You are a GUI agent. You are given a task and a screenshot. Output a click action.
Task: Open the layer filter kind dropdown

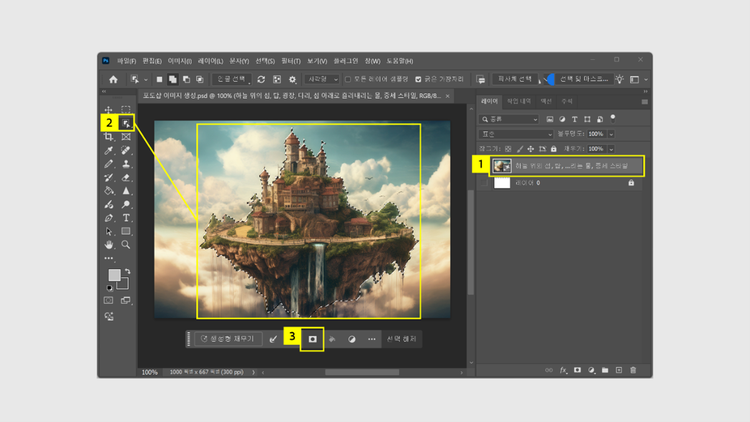point(510,118)
